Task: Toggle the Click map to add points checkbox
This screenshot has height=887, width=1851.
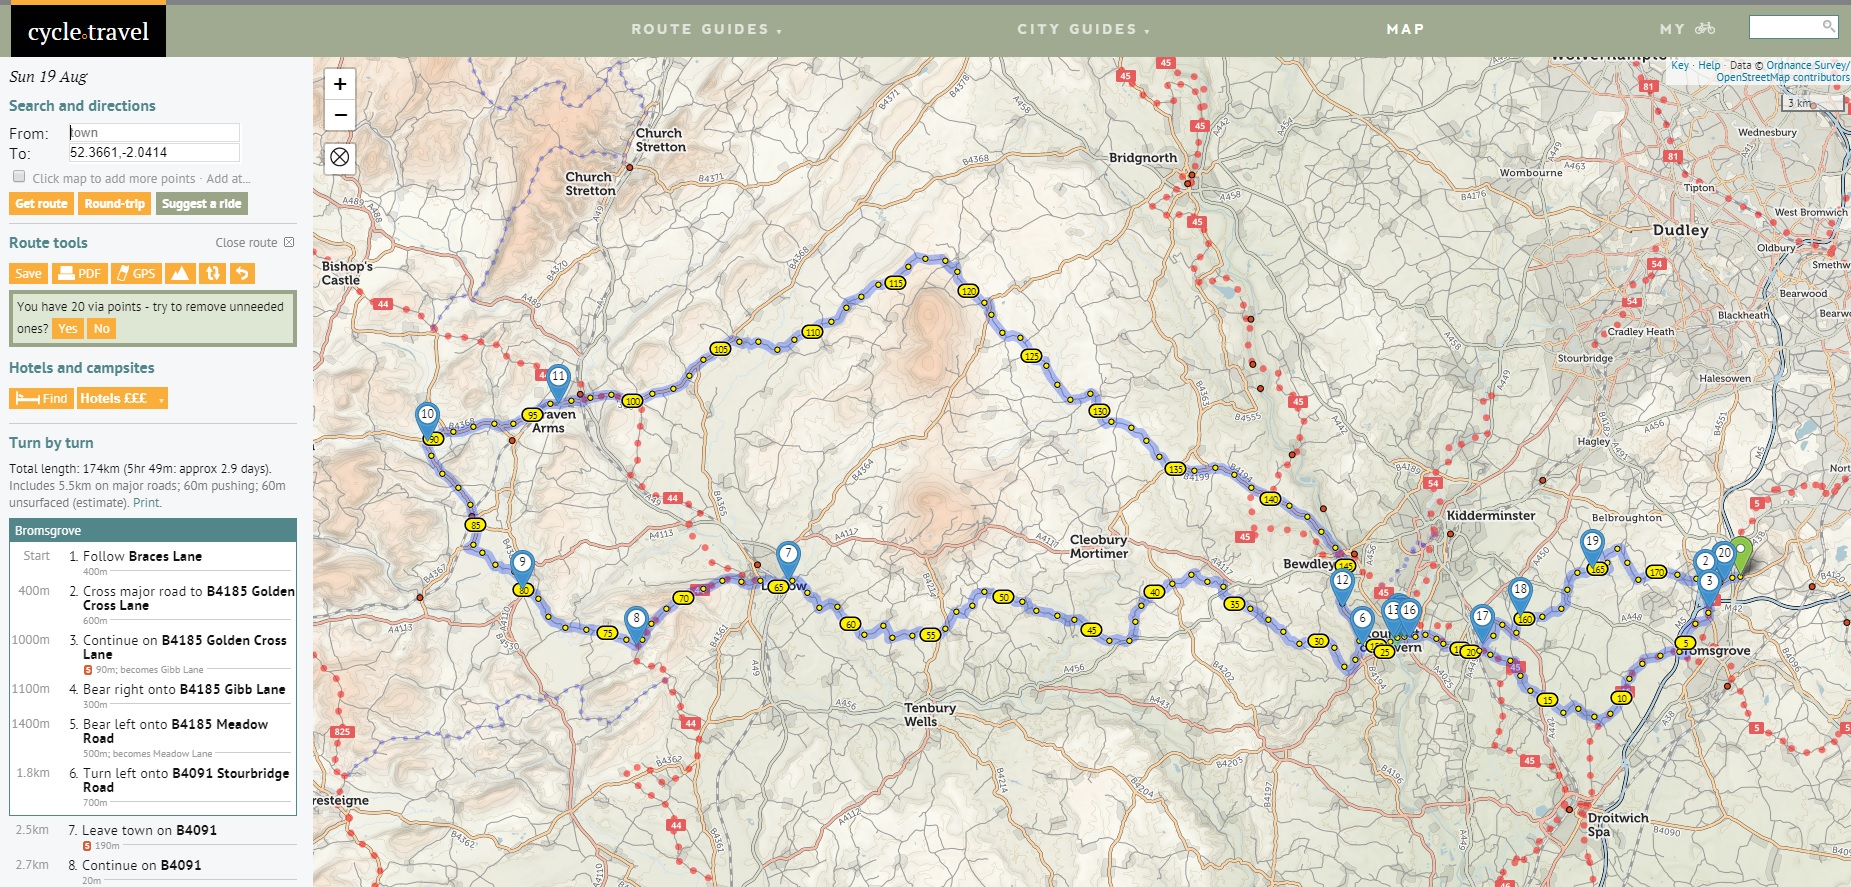Action: (19, 177)
